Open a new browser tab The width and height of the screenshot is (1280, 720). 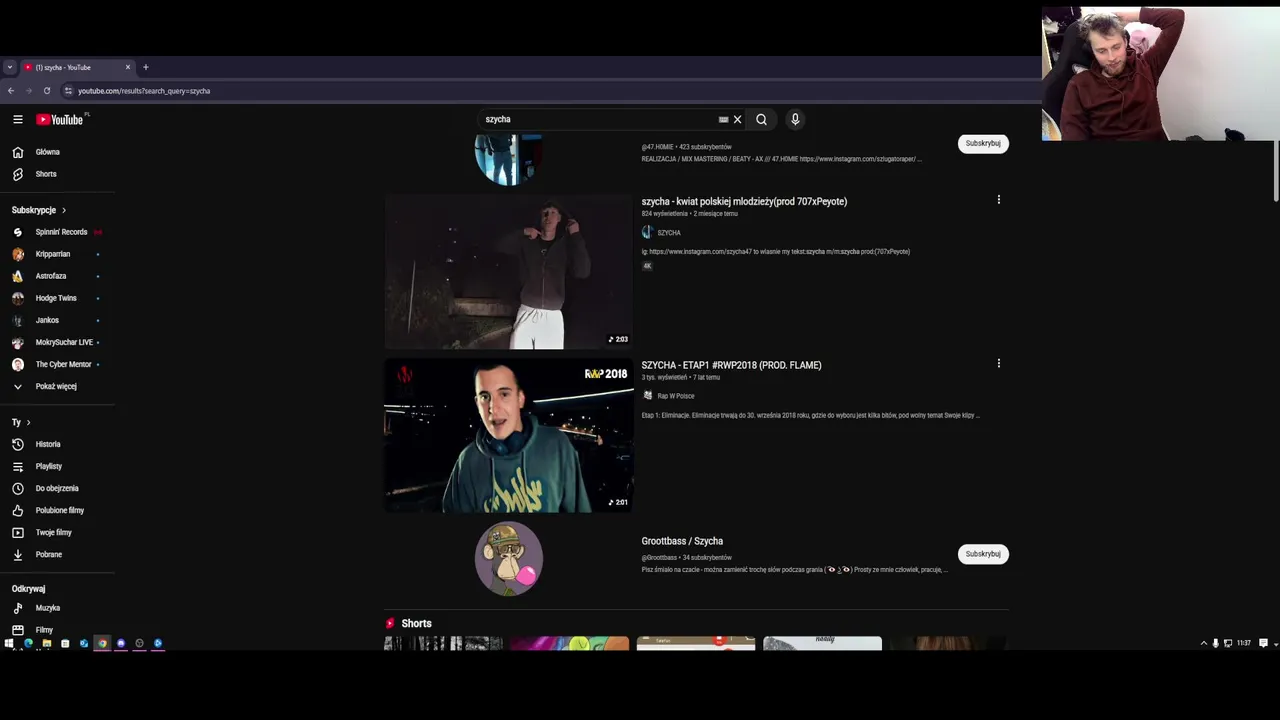tap(145, 67)
